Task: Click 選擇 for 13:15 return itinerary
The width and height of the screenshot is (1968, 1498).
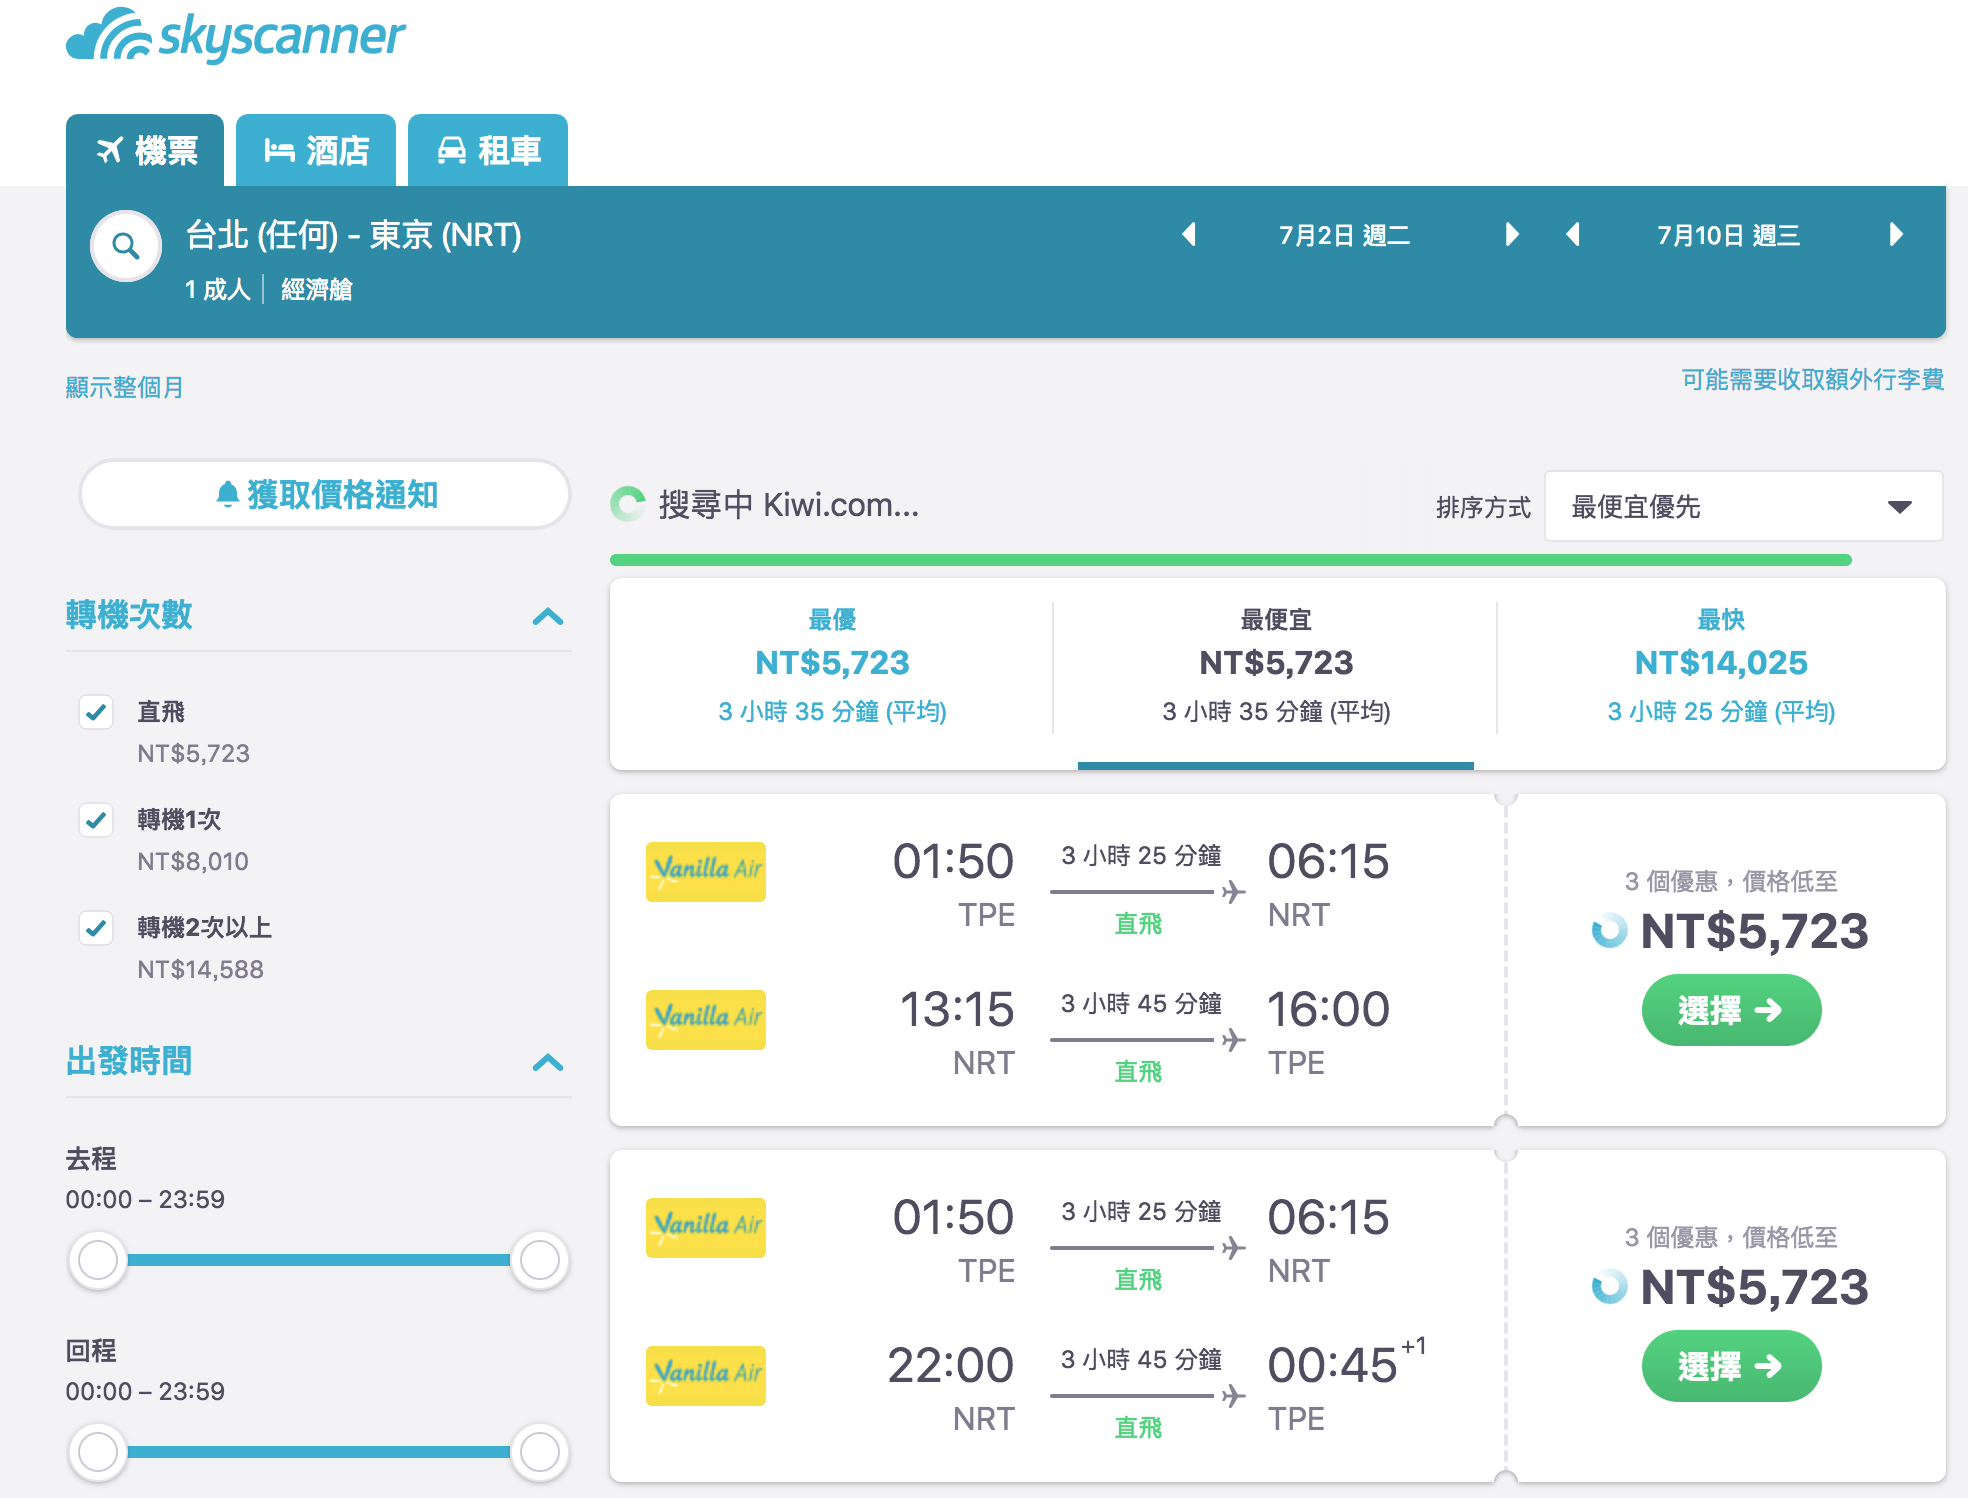Action: (x=1731, y=1010)
